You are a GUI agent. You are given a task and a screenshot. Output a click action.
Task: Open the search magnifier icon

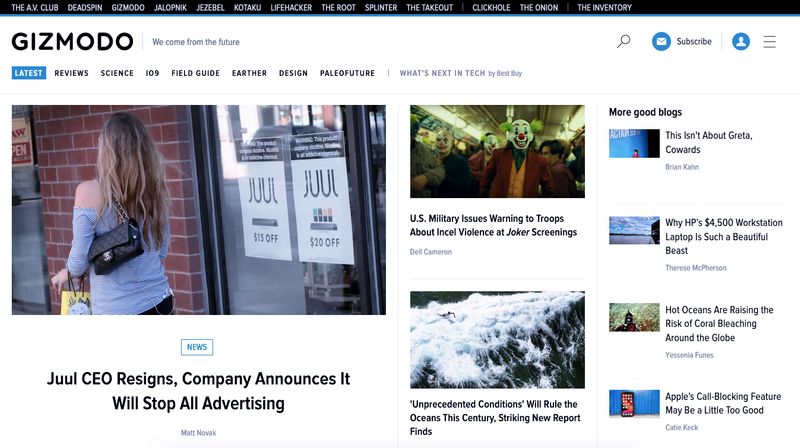coord(623,41)
